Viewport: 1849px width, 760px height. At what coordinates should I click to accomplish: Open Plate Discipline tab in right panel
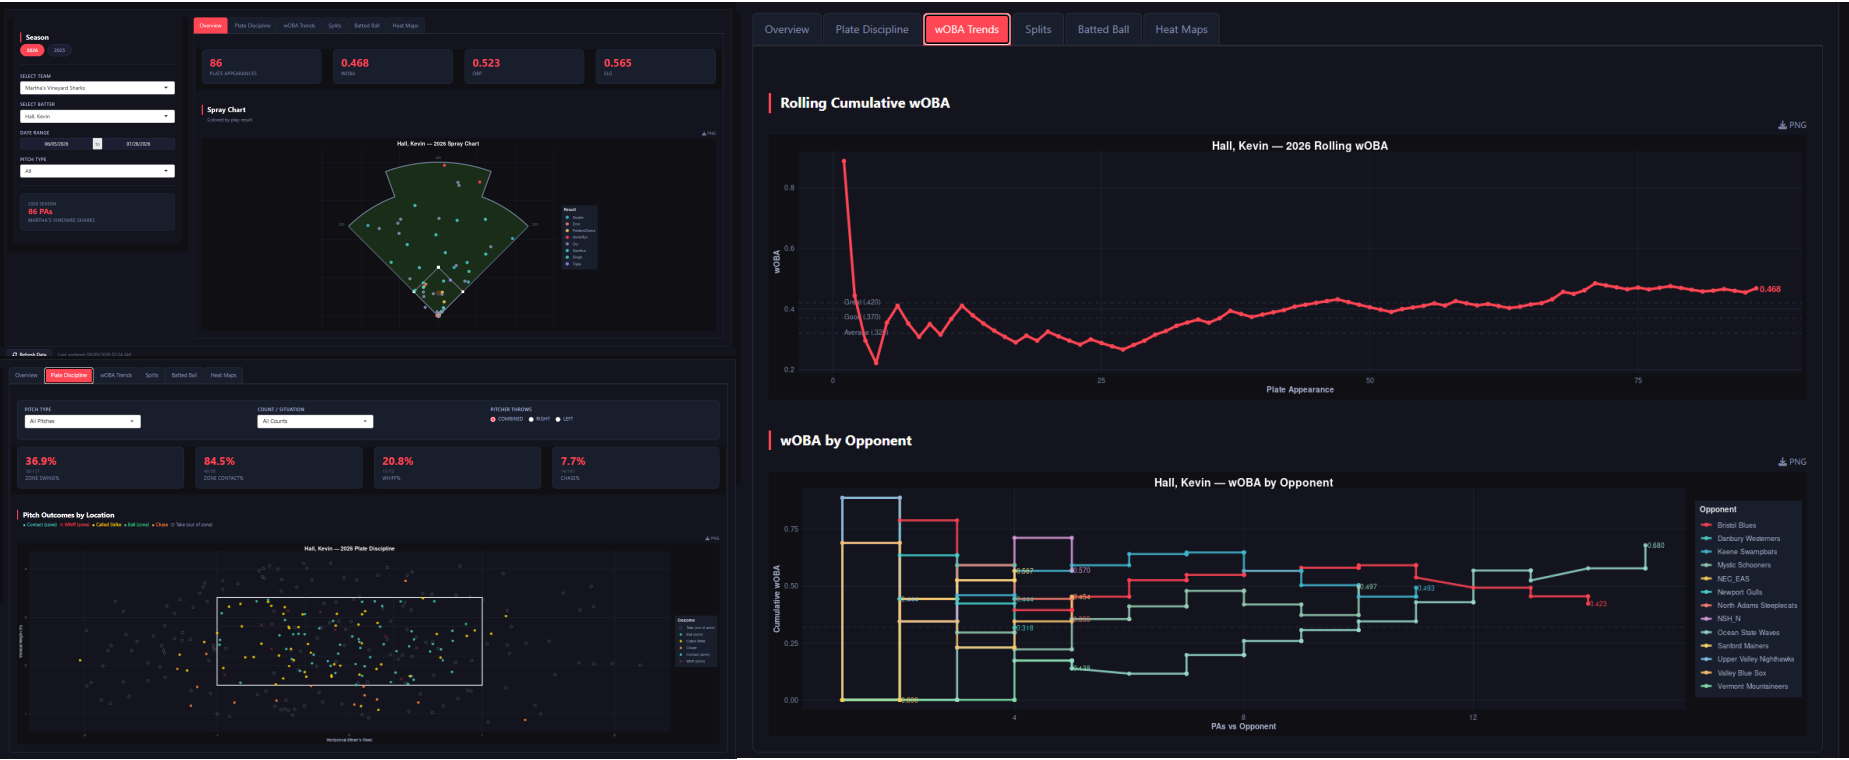872,29
